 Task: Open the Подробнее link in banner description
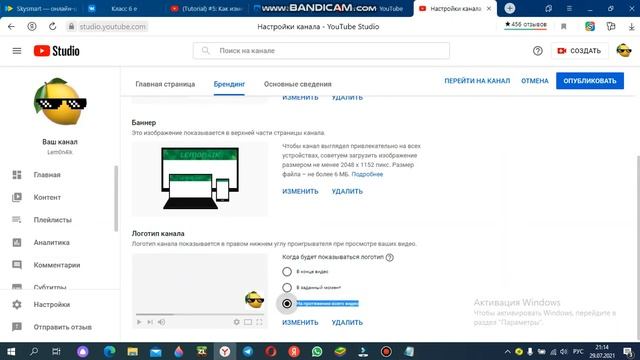click(367, 174)
